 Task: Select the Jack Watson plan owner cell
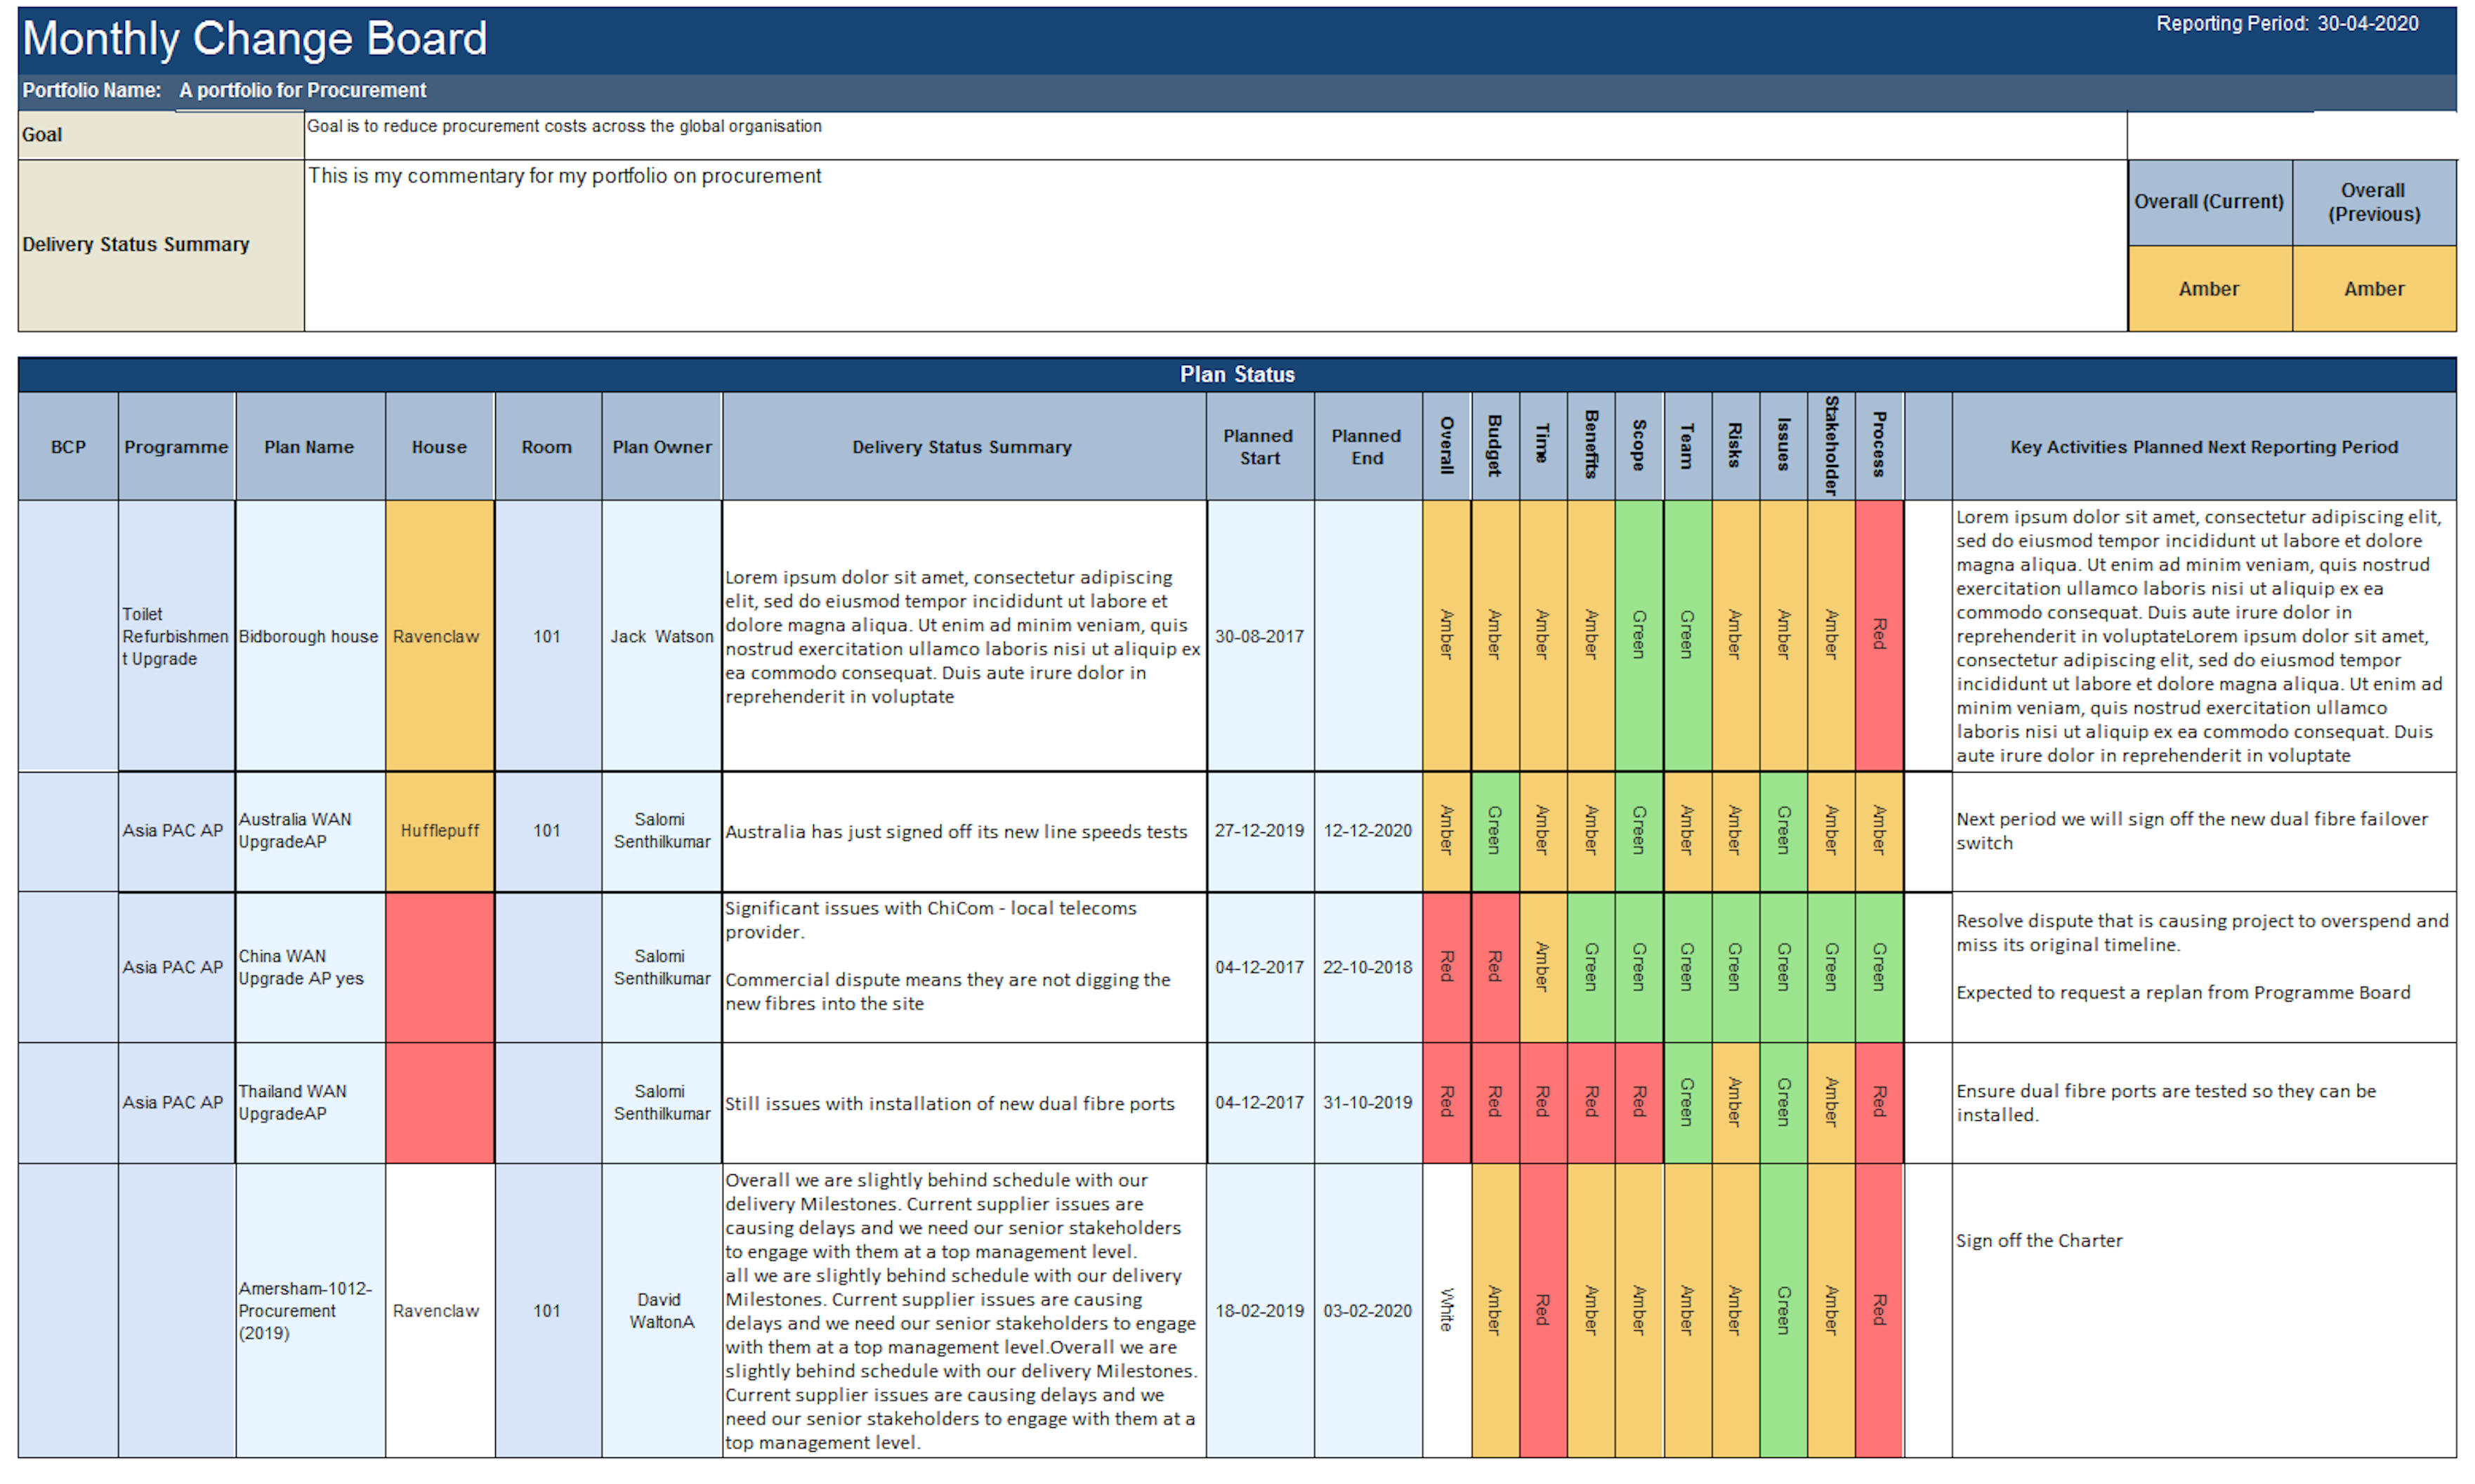tap(661, 636)
